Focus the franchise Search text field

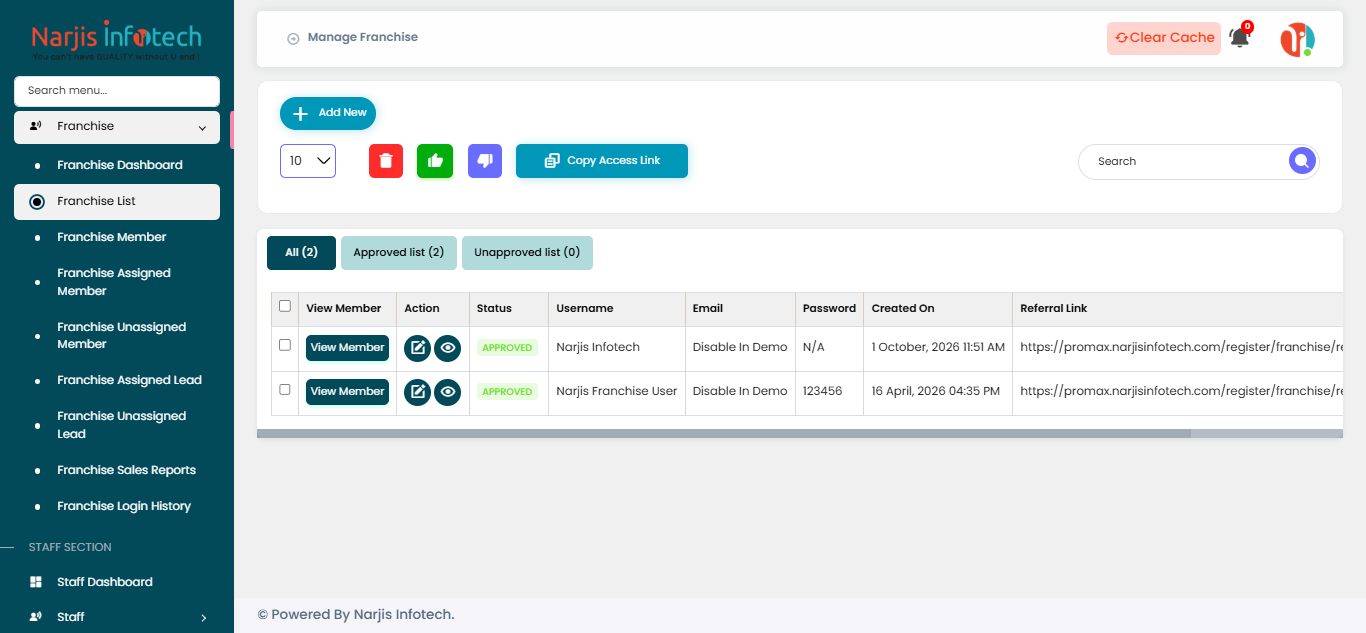[1185, 161]
